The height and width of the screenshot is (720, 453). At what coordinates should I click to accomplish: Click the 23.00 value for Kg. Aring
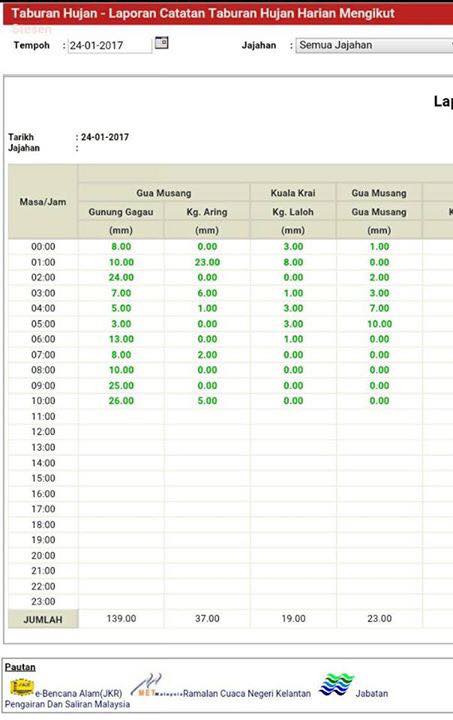[207, 262]
